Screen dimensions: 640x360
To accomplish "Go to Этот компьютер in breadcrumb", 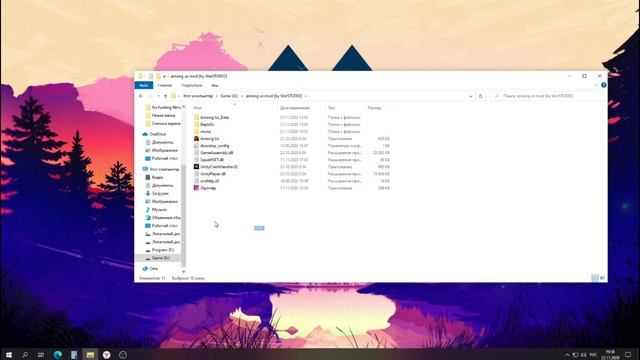I will [198, 96].
